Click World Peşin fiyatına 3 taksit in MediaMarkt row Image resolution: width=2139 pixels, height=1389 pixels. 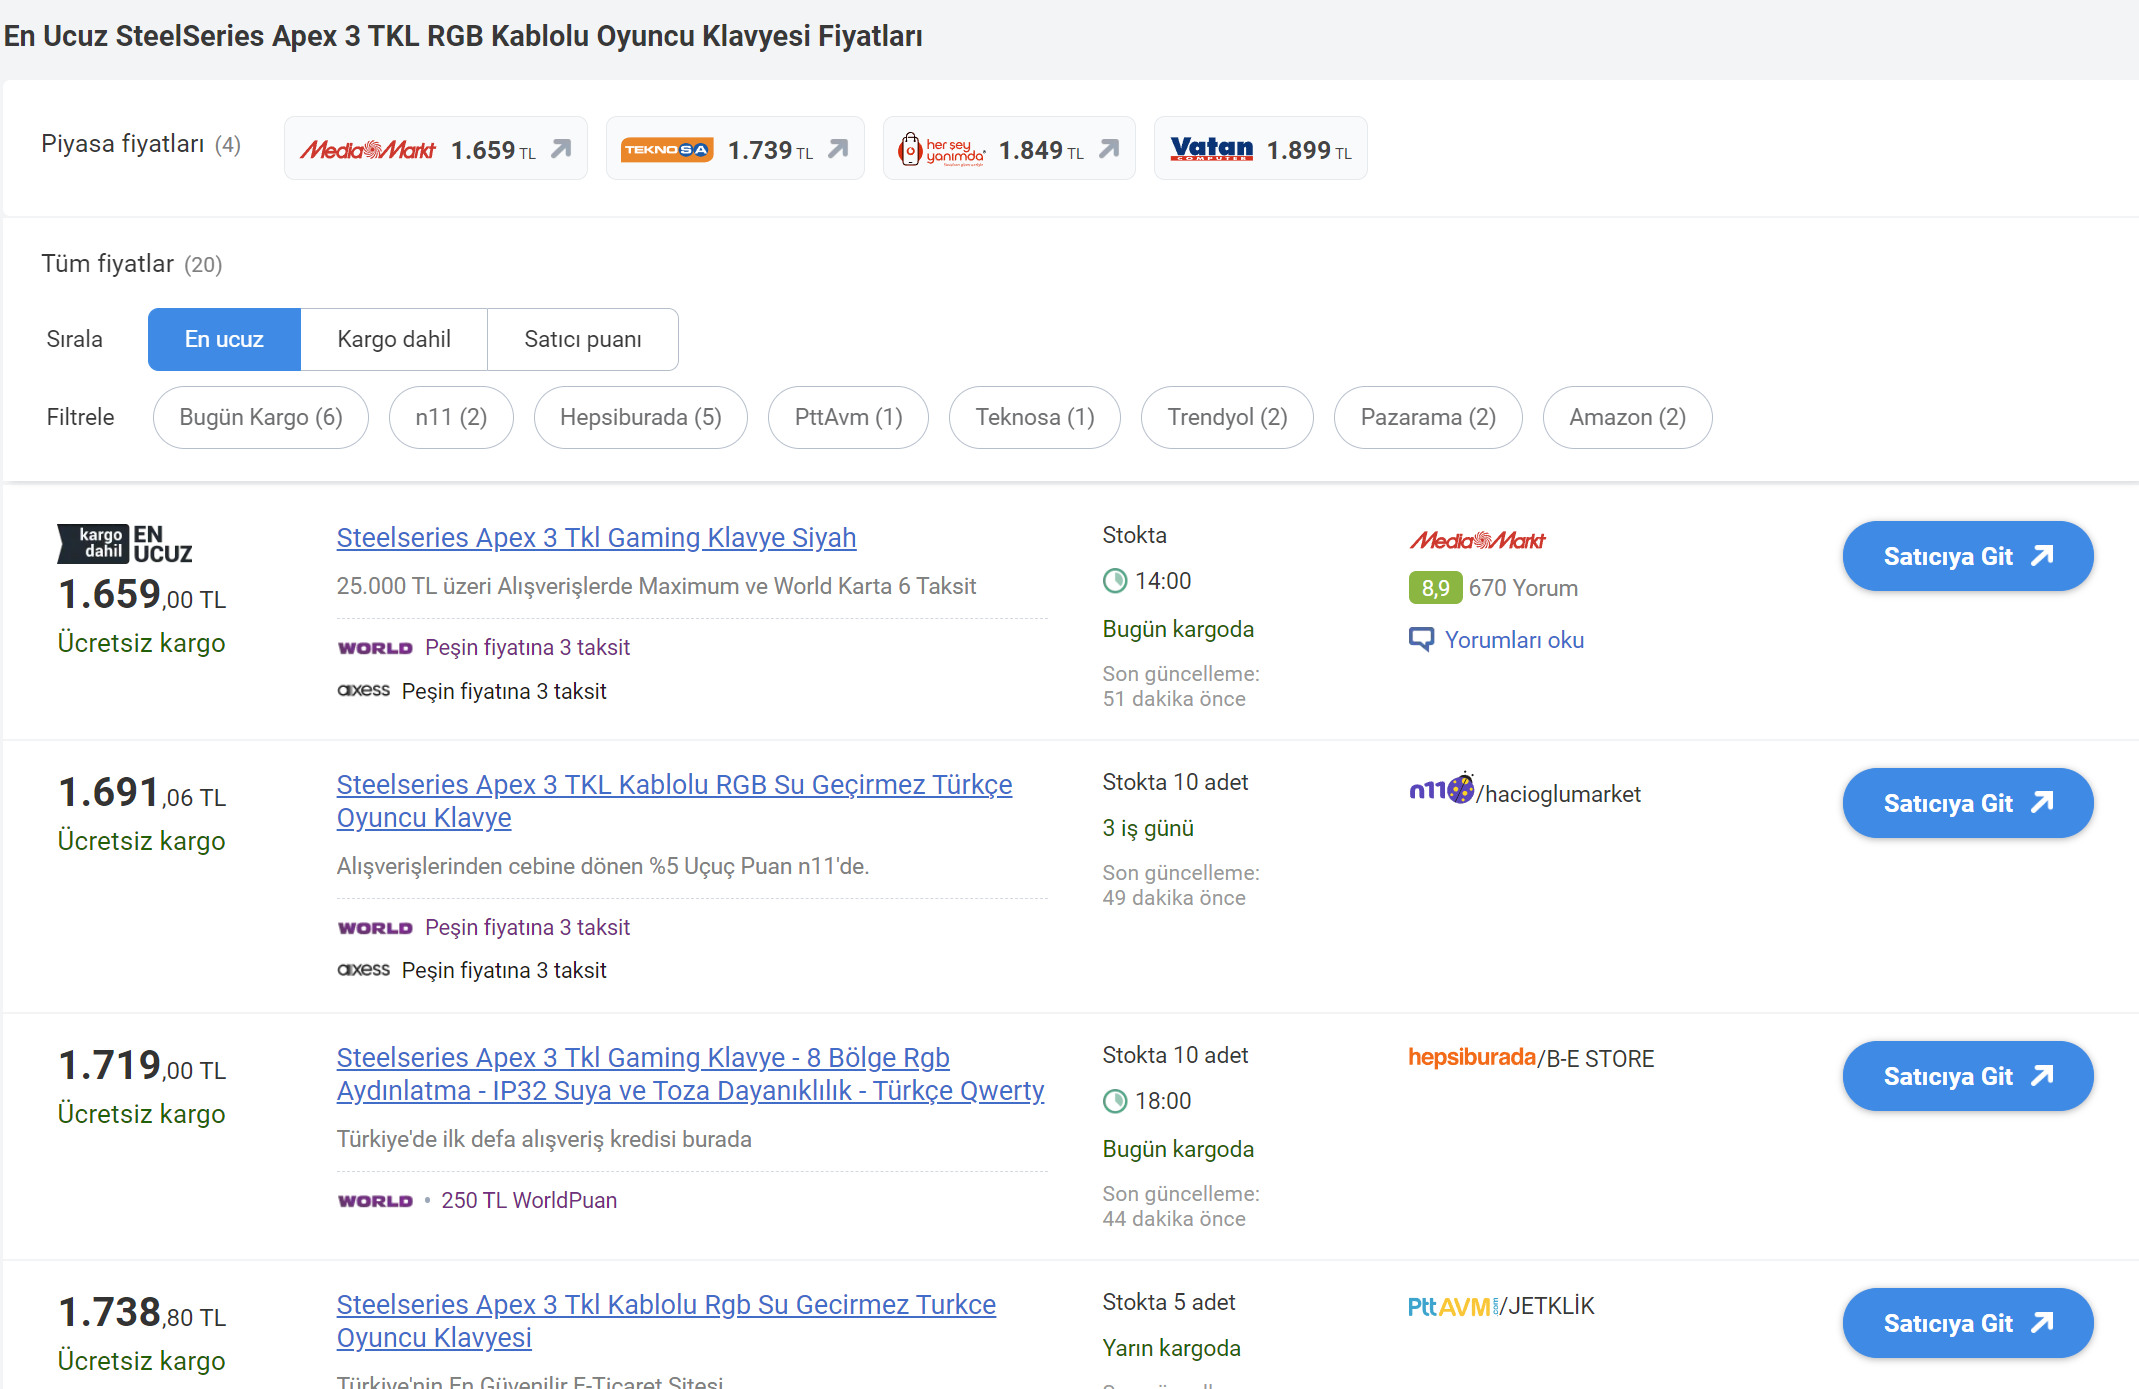point(527,648)
